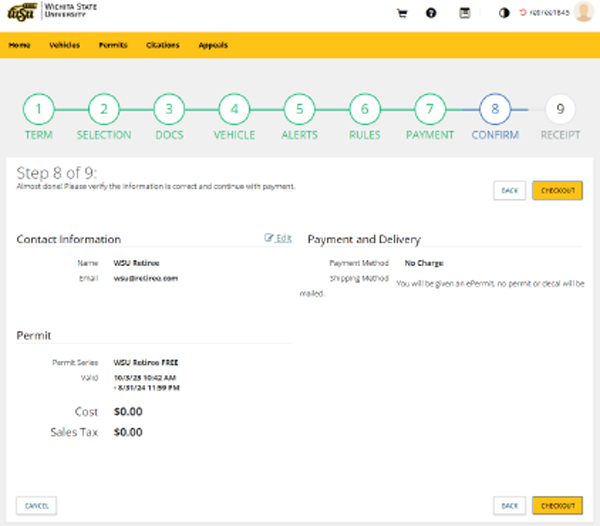Screen dimensions: 600x526
Task: Open the Vehicles menu
Action: click(x=65, y=45)
